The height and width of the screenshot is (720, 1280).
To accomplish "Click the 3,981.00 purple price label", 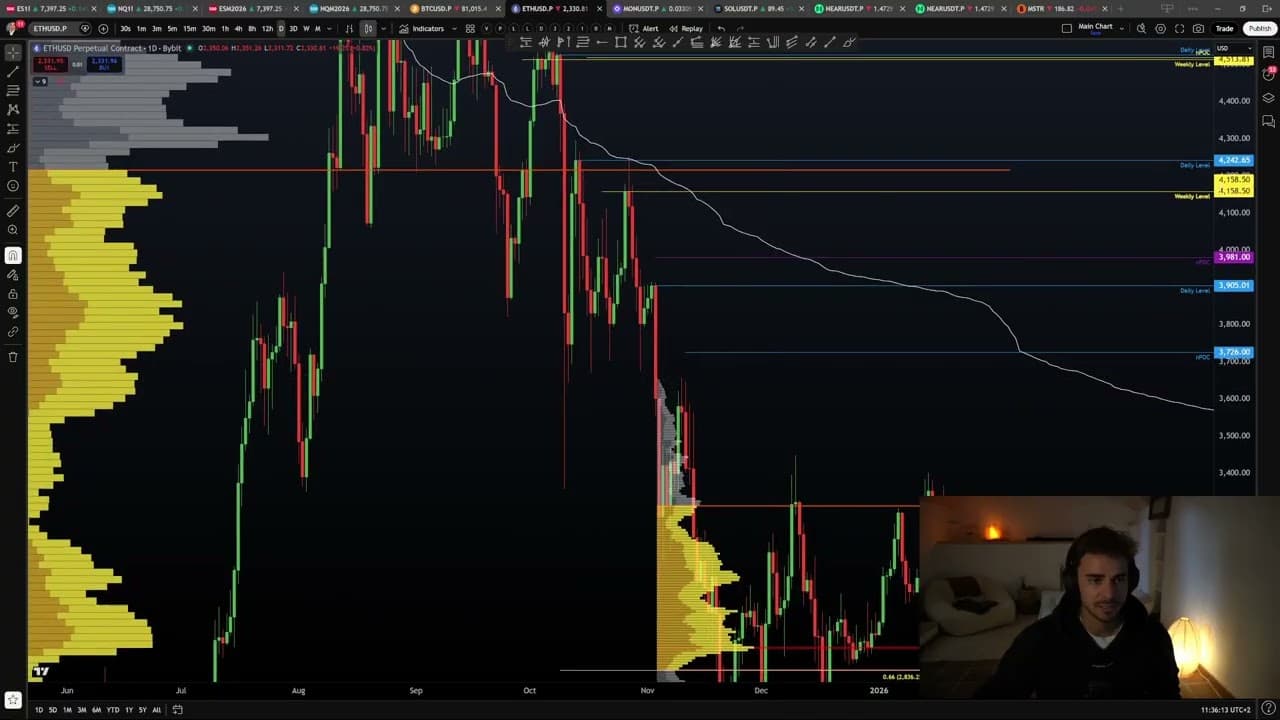I will coord(1233,257).
